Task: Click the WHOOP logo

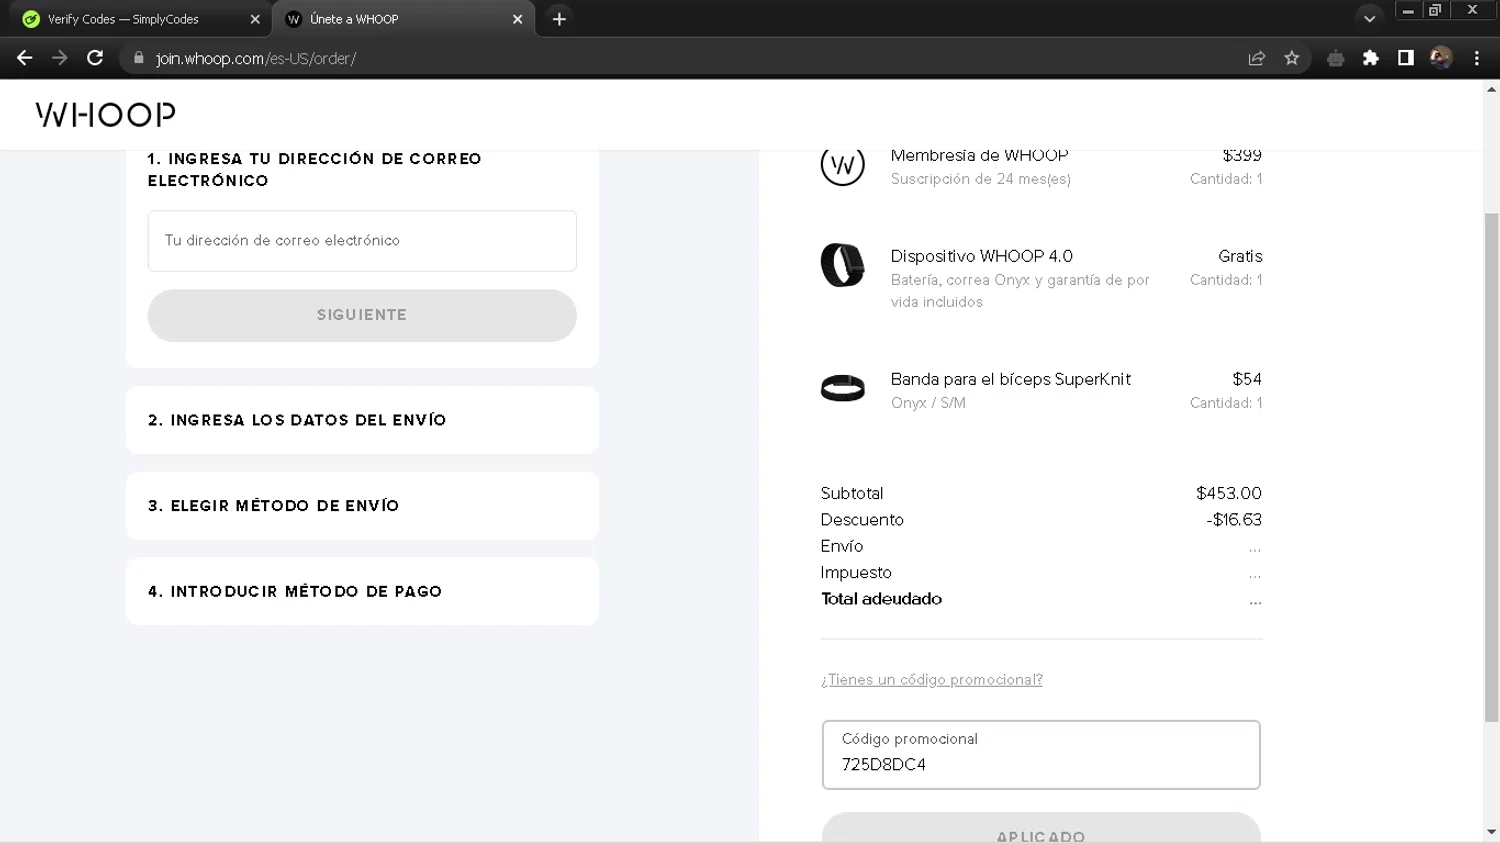Action: [x=106, y=115]
